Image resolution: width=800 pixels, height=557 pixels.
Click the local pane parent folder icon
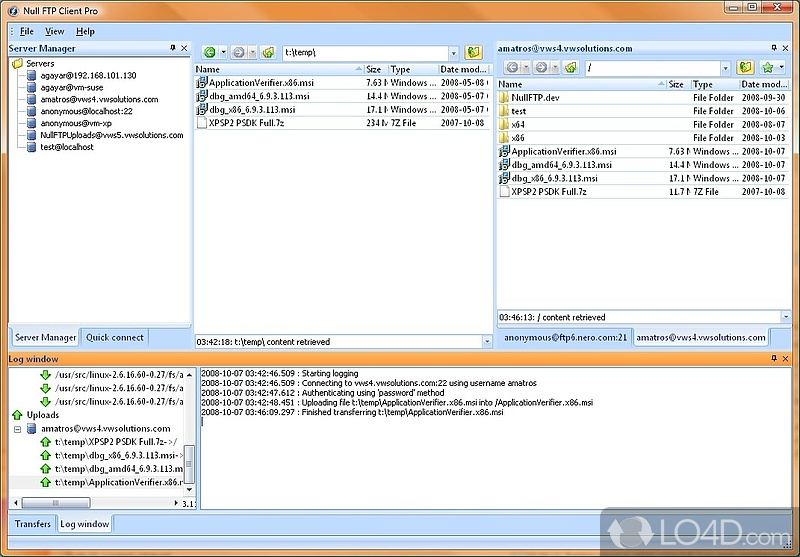268,52
